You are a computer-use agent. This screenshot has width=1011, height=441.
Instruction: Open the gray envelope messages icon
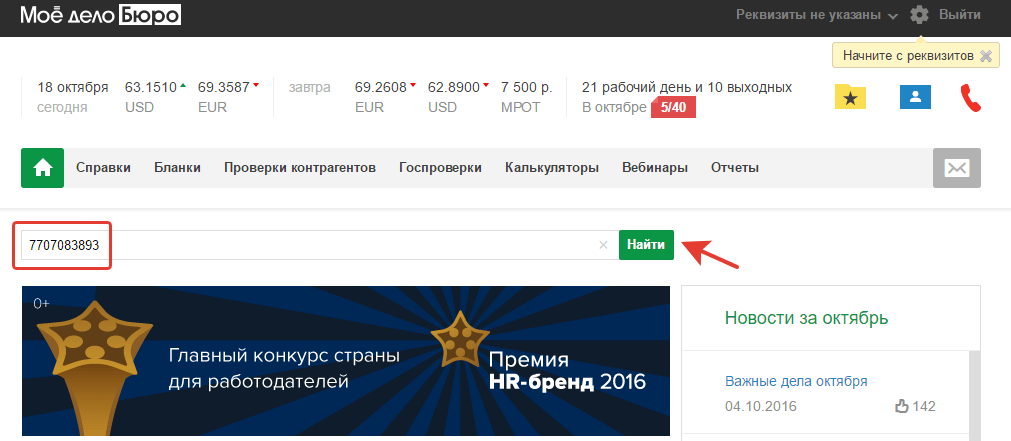957,168
